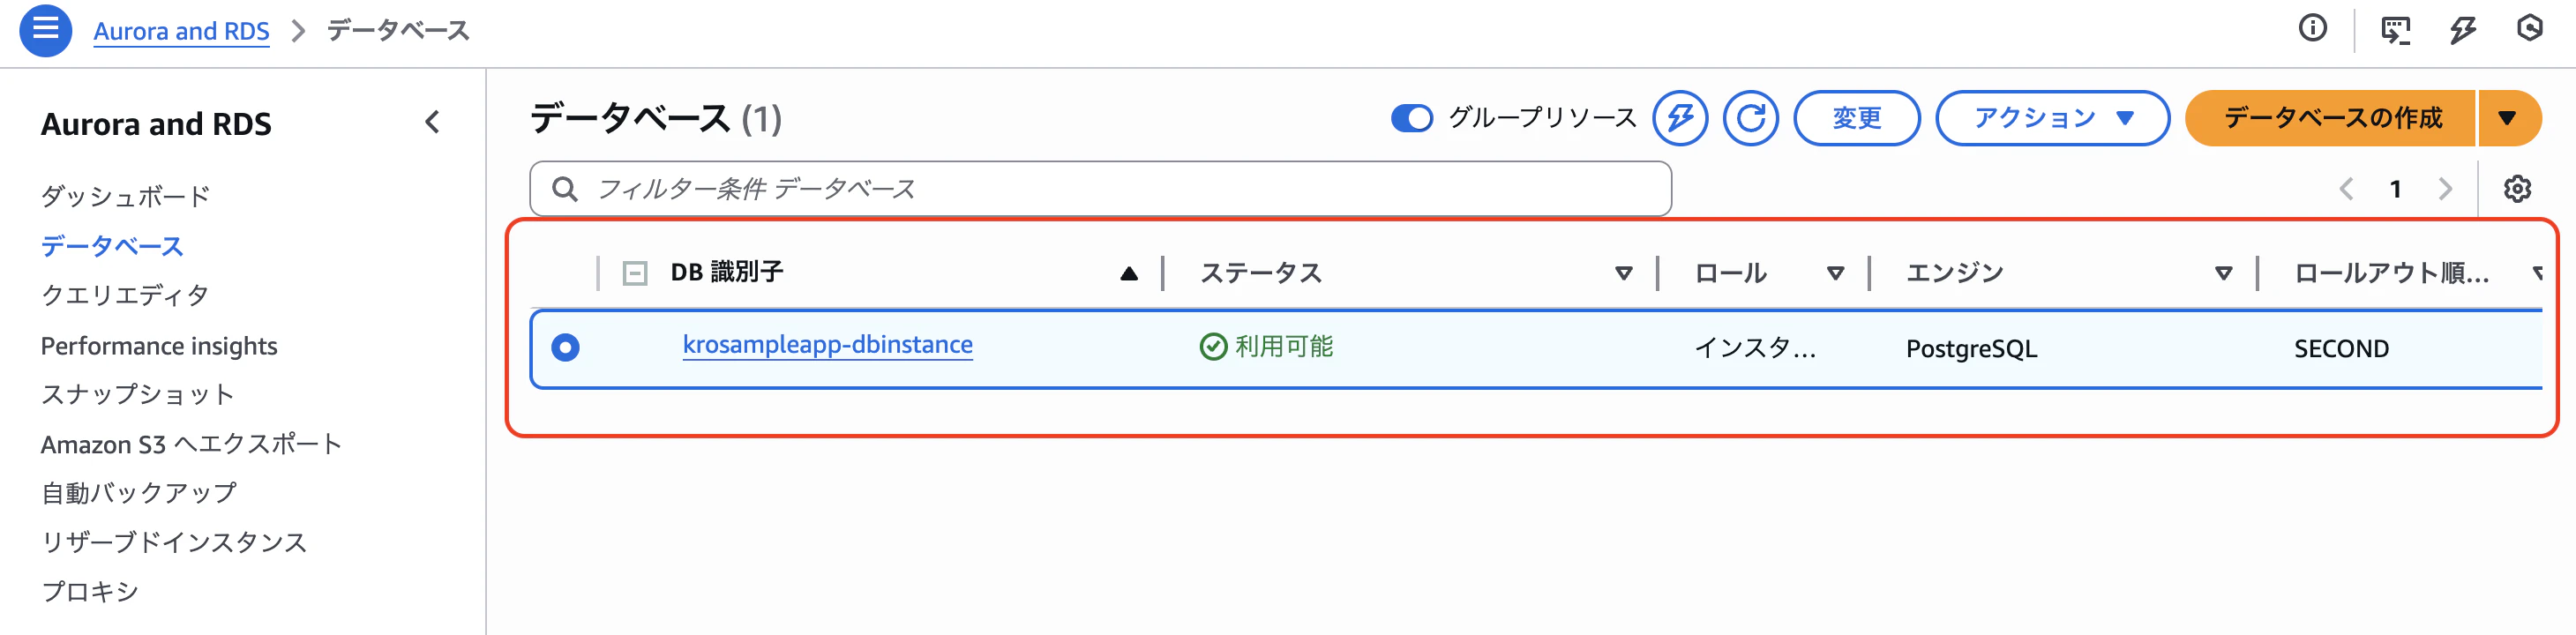Open the navigation hamburger menu
This screenshot has width=2576, height=635.
[44, 30]
